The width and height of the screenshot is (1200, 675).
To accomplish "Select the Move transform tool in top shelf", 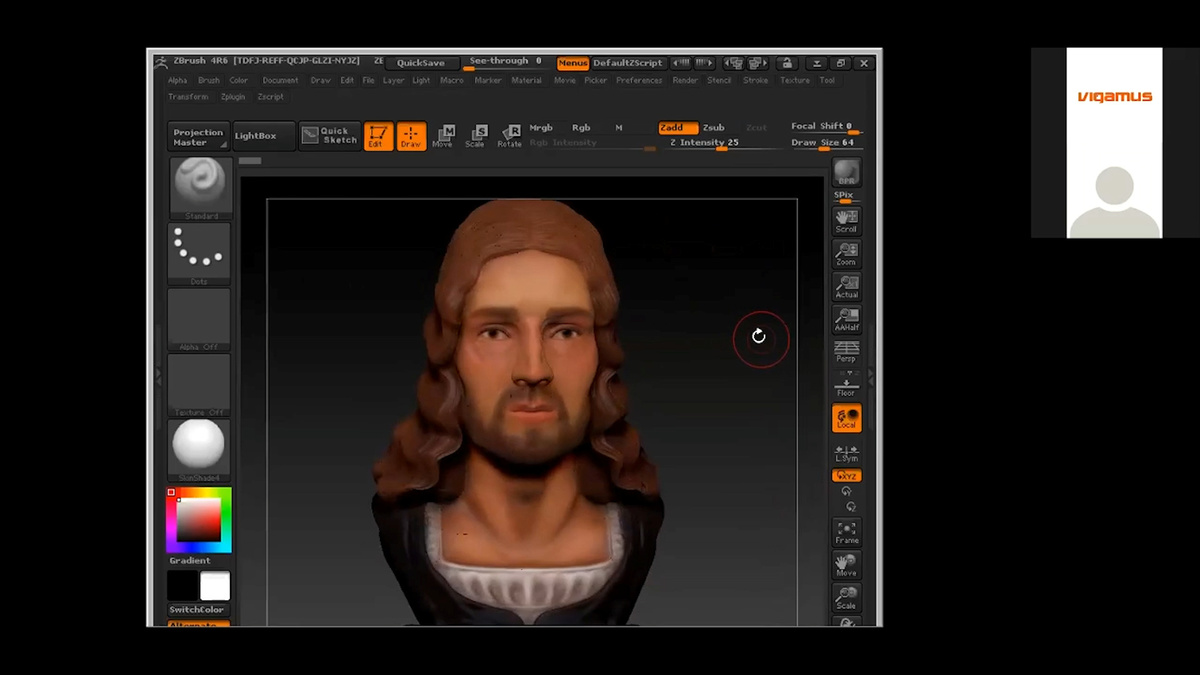I will coord(442,136).
